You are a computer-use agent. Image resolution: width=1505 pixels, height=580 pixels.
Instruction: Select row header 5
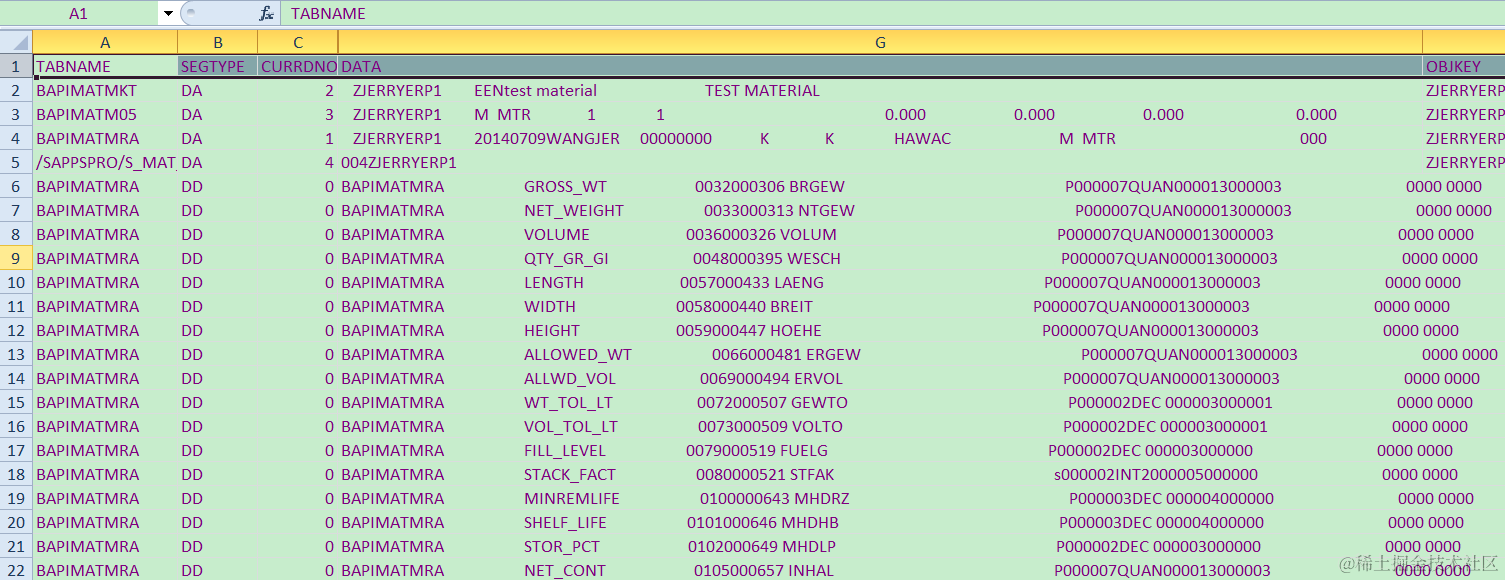click(16, 162)
